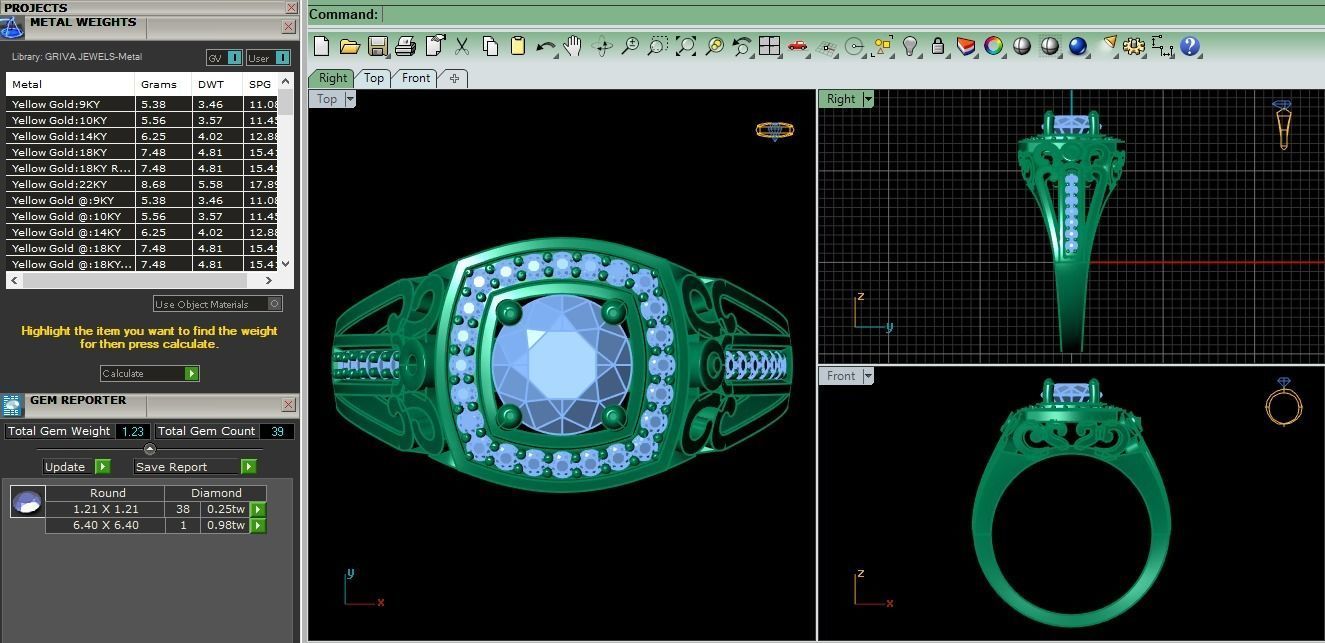The width and height of the screenshot is (1325, 643).
Task: Click the Zoom Extents icon
Action: 686,46
